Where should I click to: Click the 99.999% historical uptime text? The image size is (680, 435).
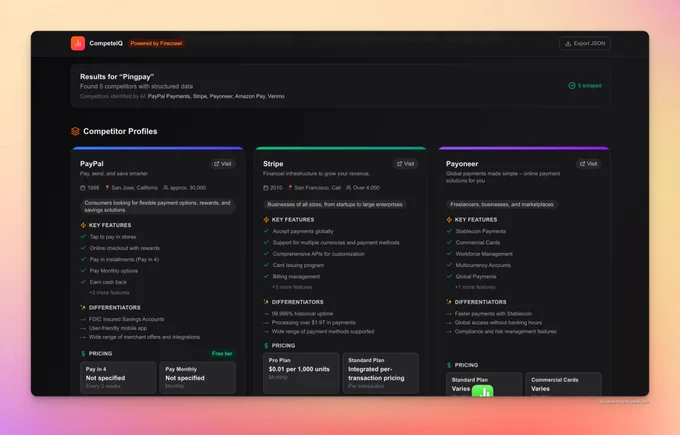pos(302,314)
